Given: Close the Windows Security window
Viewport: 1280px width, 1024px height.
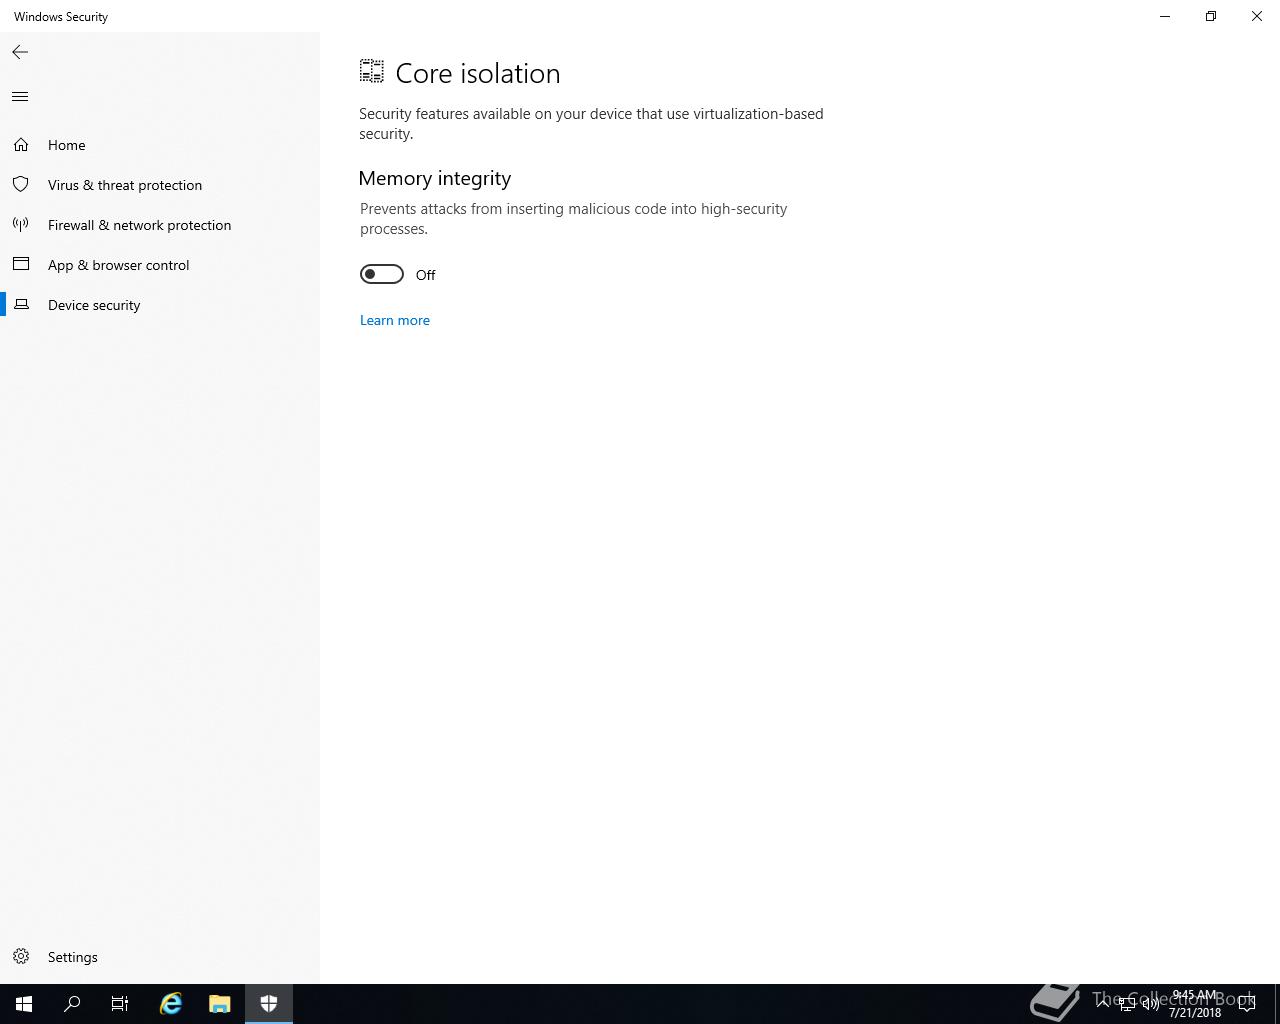Looking at the screenshot, I should click(1257, 16).
